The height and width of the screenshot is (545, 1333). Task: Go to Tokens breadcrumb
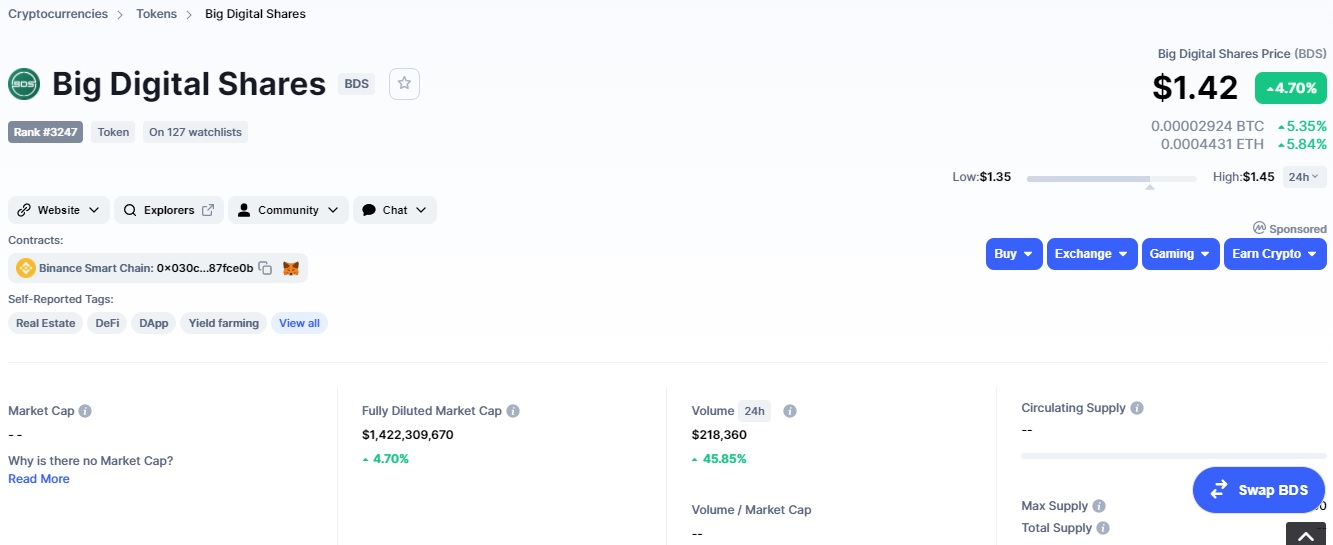coord(157,14)
